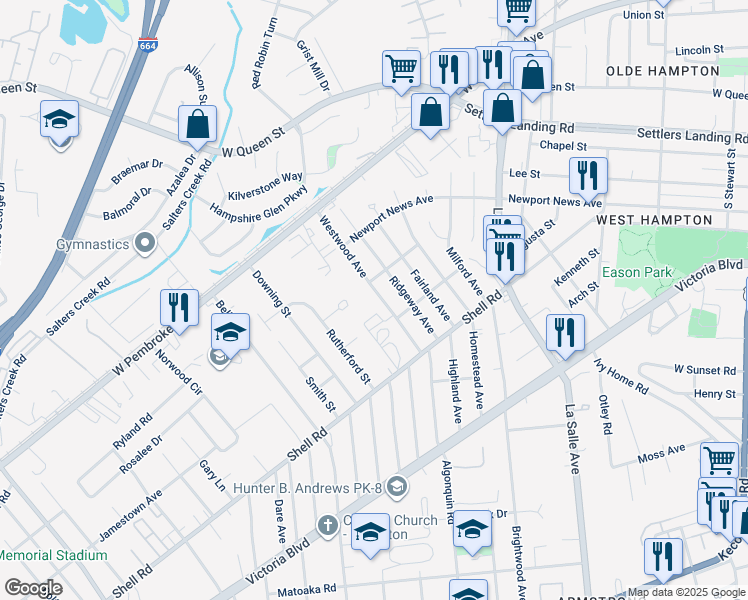Select the Grist Mill Dr label
The image size is (748, 600).
[313, 66]
